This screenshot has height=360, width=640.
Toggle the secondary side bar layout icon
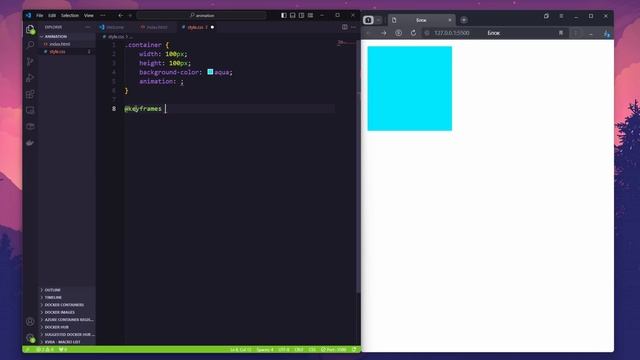point(302,16)
